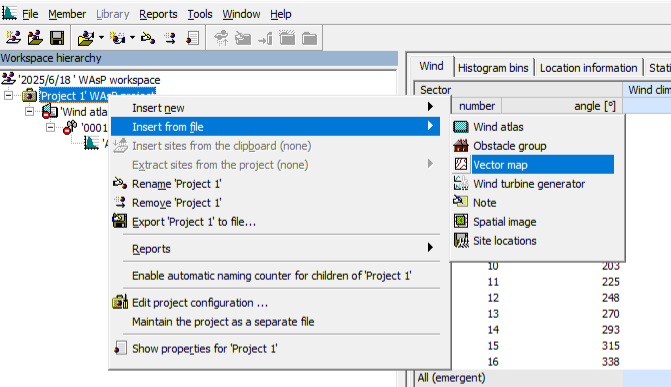Screen dimensions: 671x387
Task: Open the Tools menu in menu bar
Action: 200,14
